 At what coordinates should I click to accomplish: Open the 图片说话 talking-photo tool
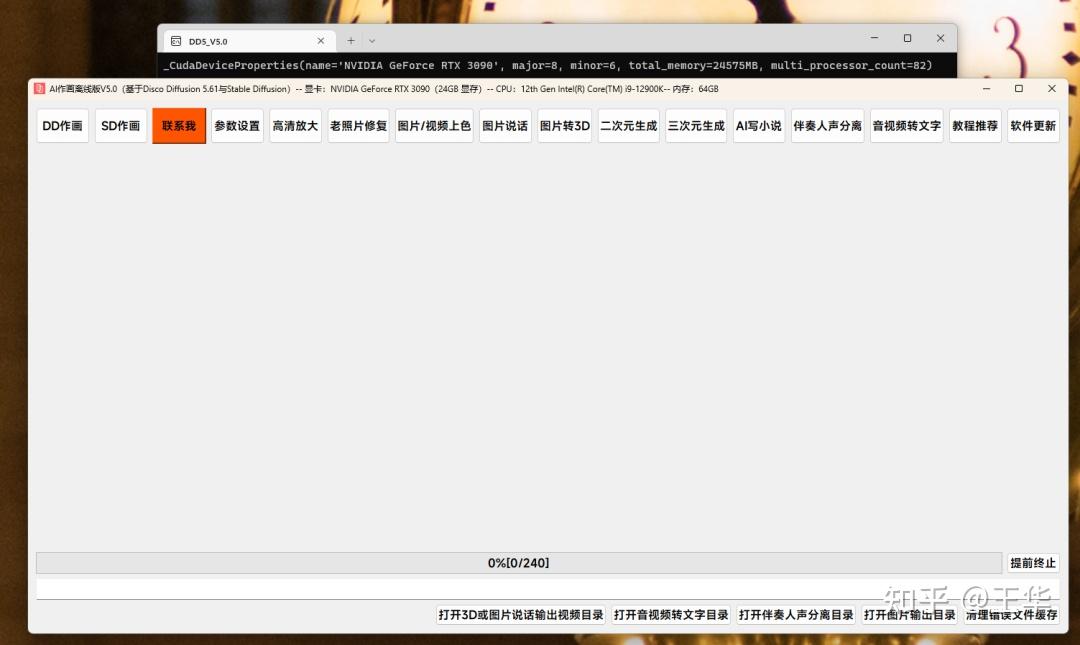(x=505, y=125)
